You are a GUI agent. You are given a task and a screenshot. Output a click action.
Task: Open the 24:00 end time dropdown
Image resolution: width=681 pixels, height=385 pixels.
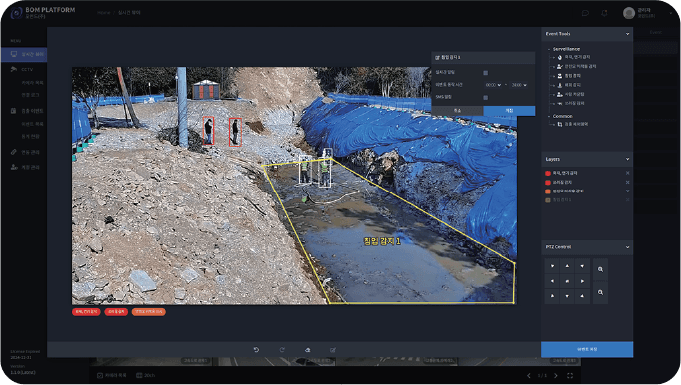coord(519,85)
